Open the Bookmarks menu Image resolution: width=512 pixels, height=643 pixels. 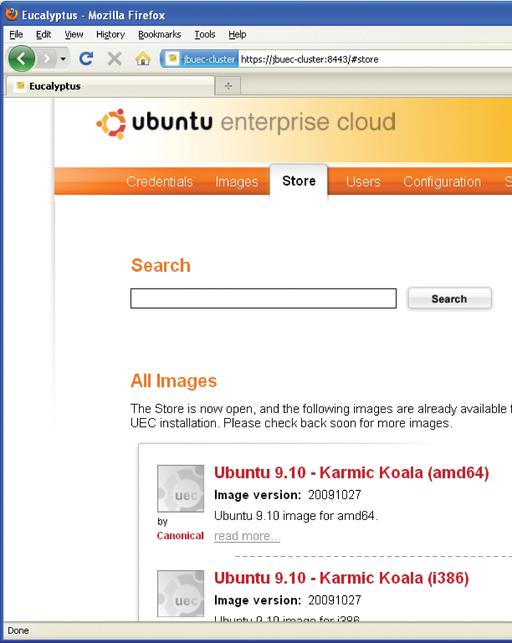(x=159, y=34)
